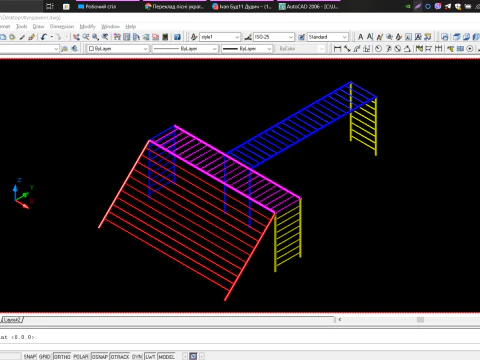Select the Single Line Text tool
This screenshot has height=360, width=480.
[370, 37]
